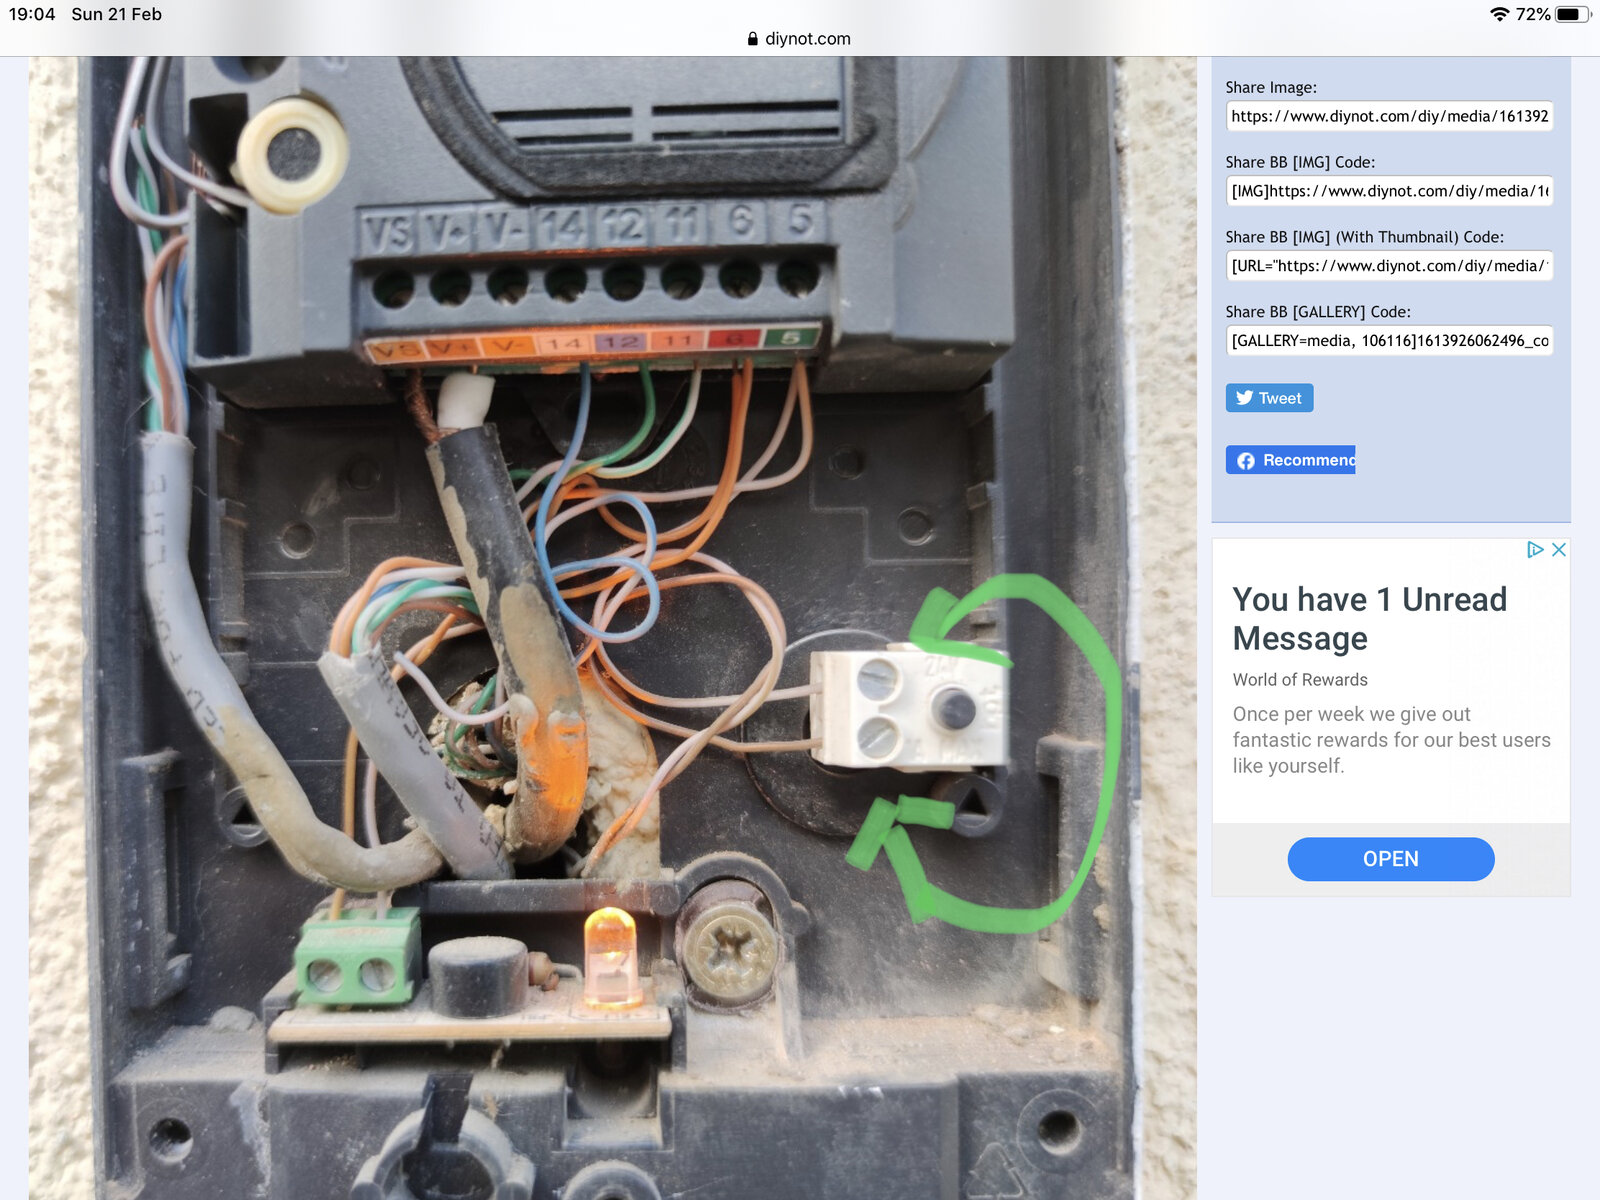Tap the battery icon in status bar
This screenshot has width=1600, height=1200.
tap(1571, 14)
